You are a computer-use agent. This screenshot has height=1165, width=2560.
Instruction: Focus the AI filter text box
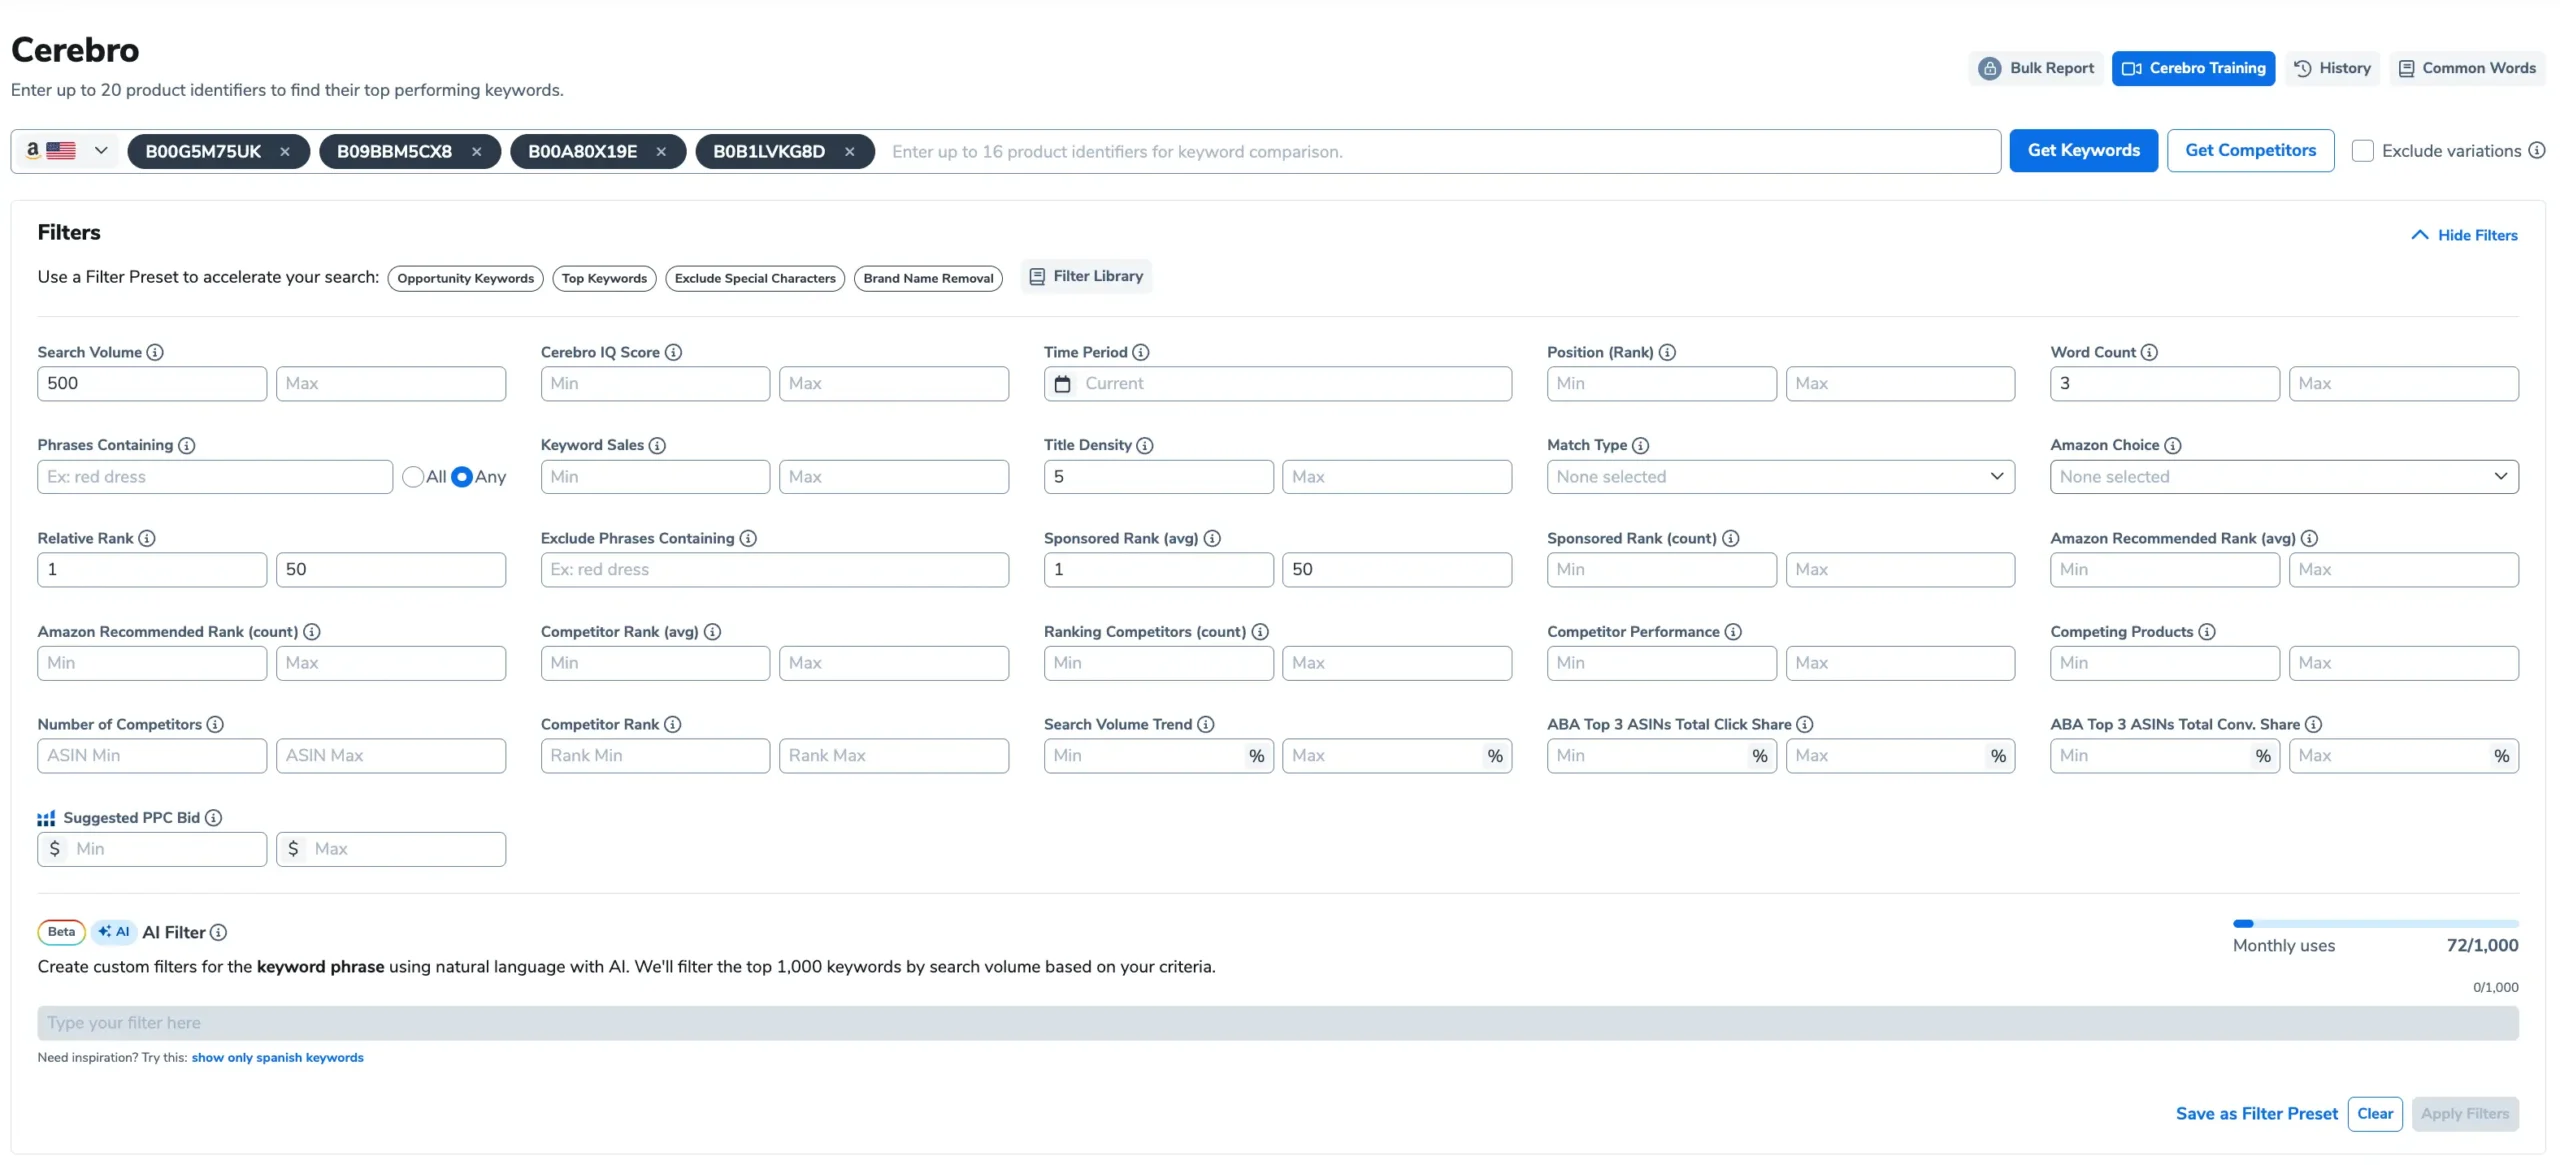tap(1277, 1024)
